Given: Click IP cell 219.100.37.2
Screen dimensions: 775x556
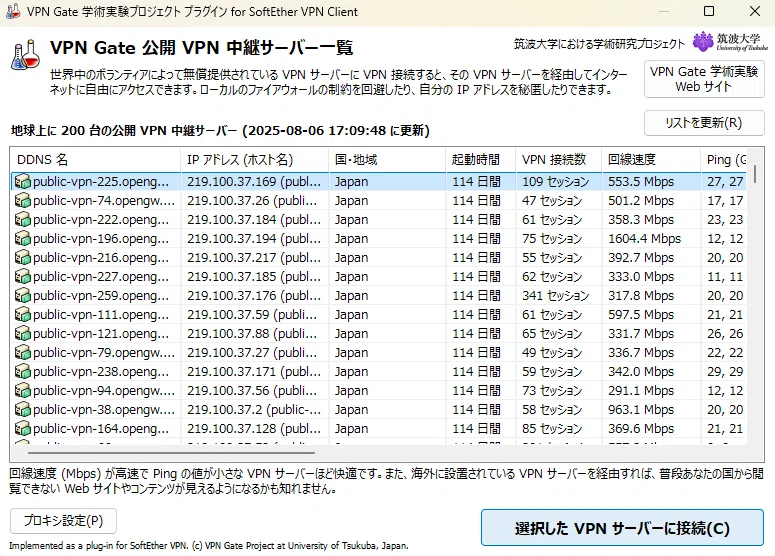Looking at the screenshot, I should (x=254, y=410).
